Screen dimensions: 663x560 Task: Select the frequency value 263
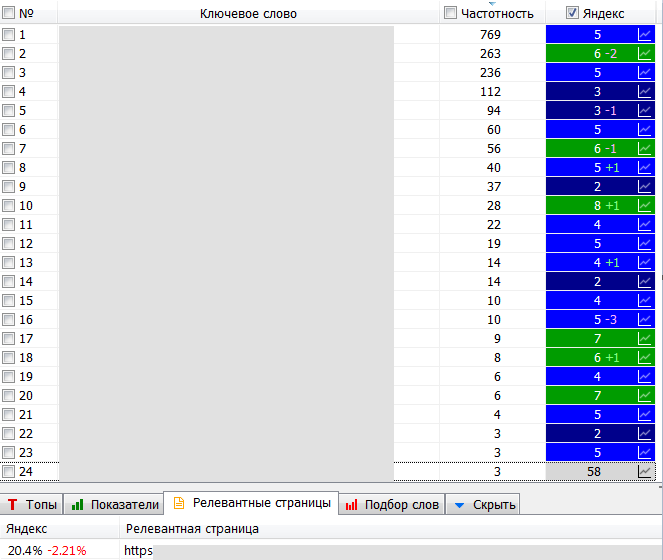[x=490, y=54]
